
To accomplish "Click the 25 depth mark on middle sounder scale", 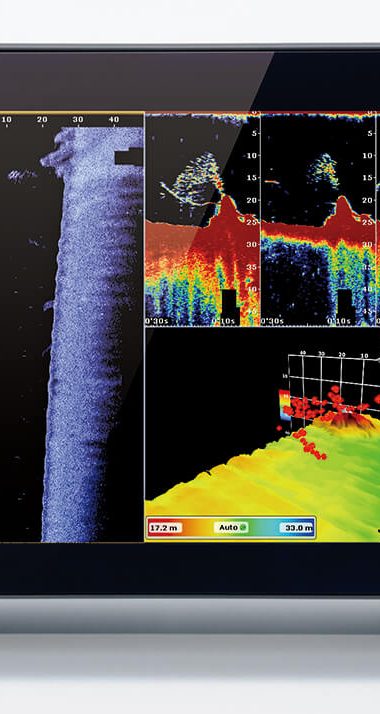I will point(369,222).
